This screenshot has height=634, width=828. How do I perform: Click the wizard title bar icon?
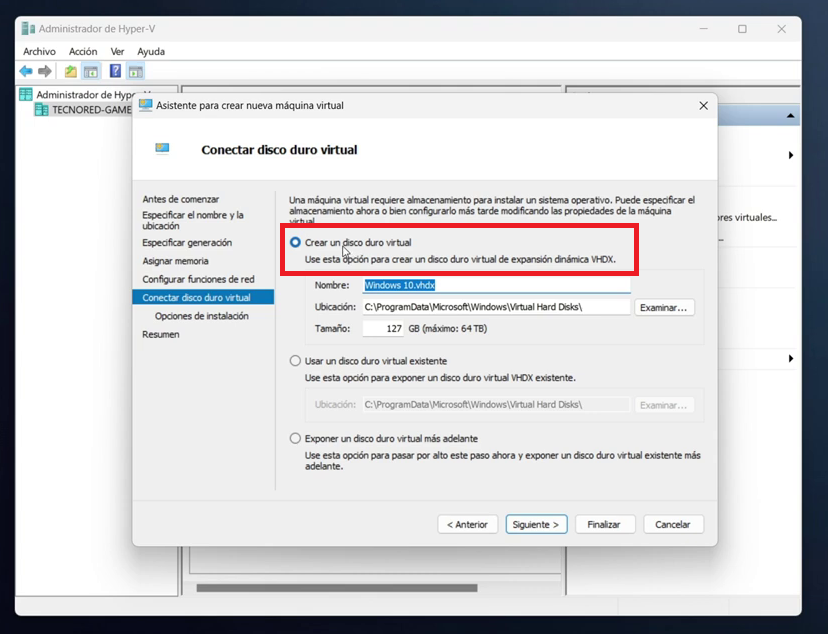(145, 105)
